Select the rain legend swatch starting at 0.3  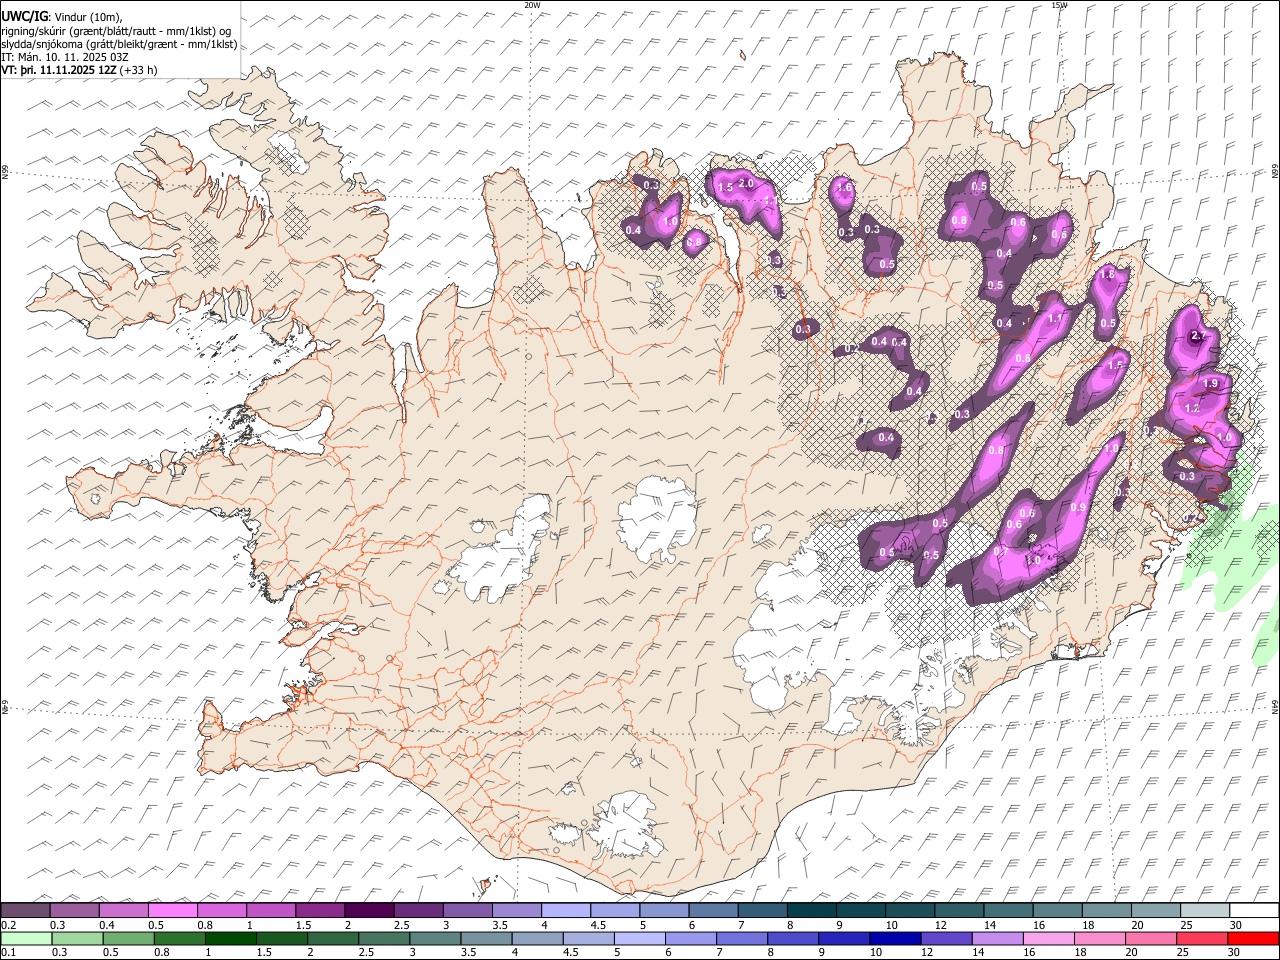77,938
